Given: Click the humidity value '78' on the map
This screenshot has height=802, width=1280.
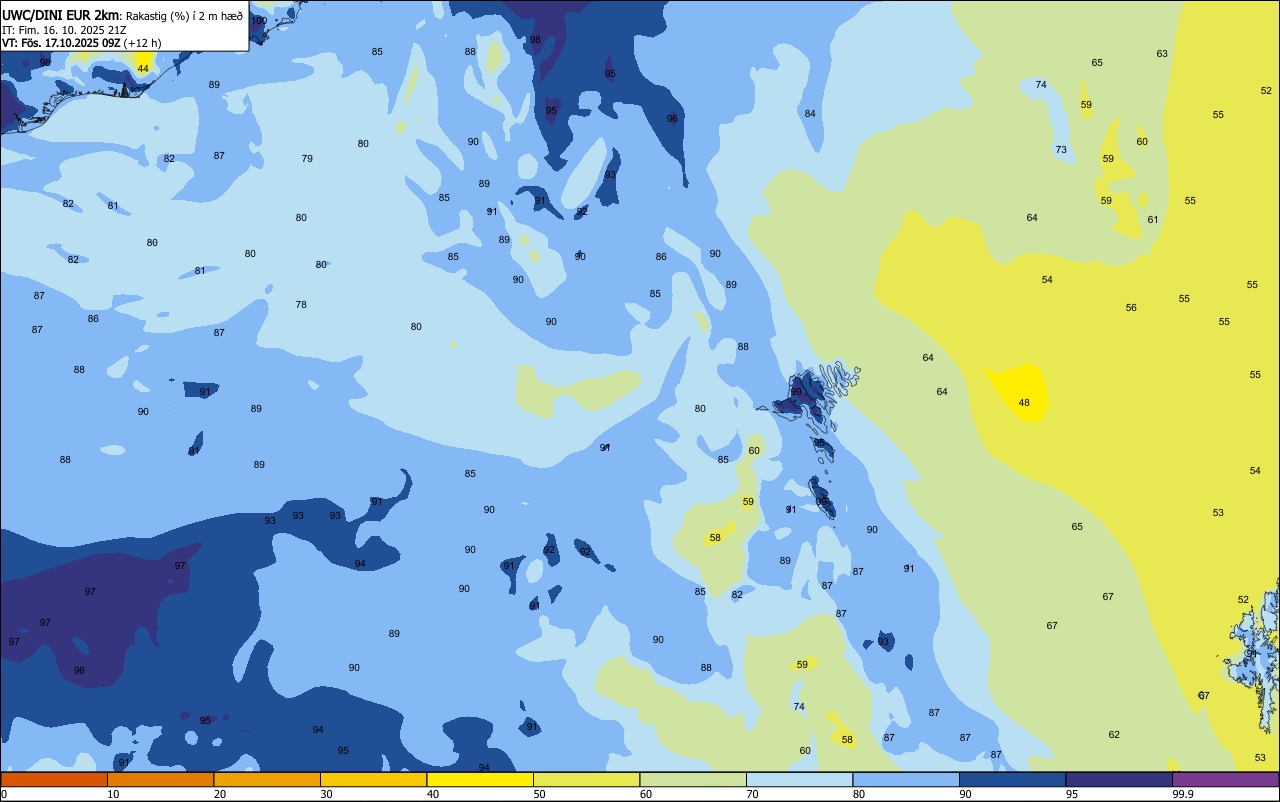Looking at the screenshot, I should point(301,305).
